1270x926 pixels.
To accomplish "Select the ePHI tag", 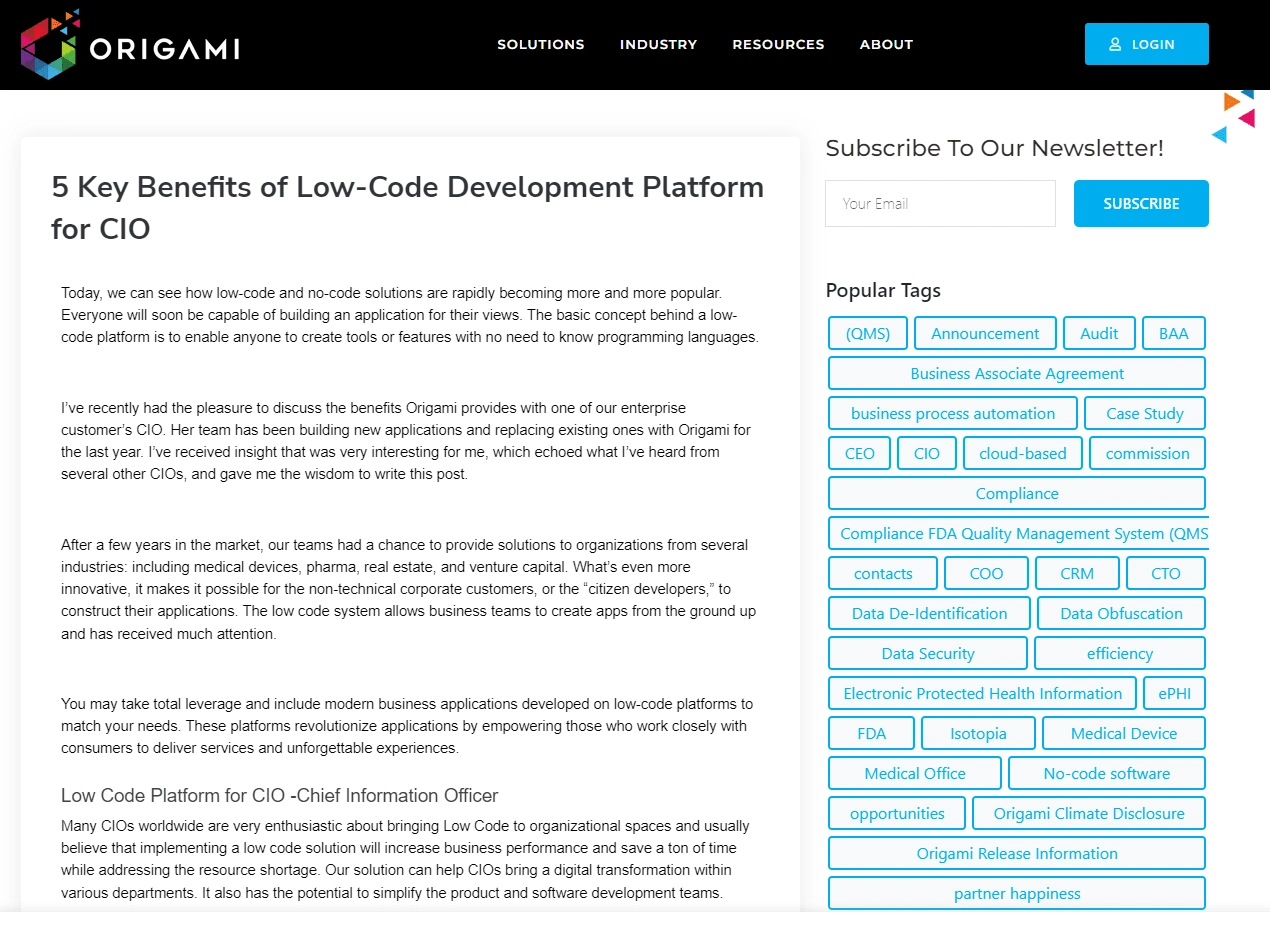I will (1175, 693).
